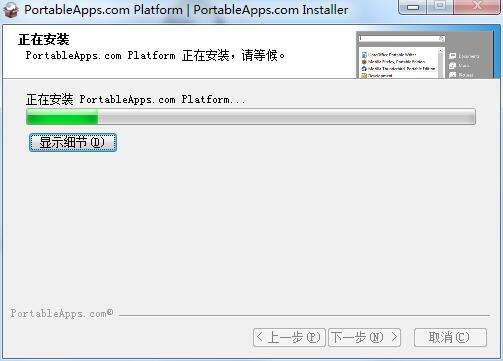503x361 pixels.
Task: Close the installer window
Action: (x=477, y=7)
